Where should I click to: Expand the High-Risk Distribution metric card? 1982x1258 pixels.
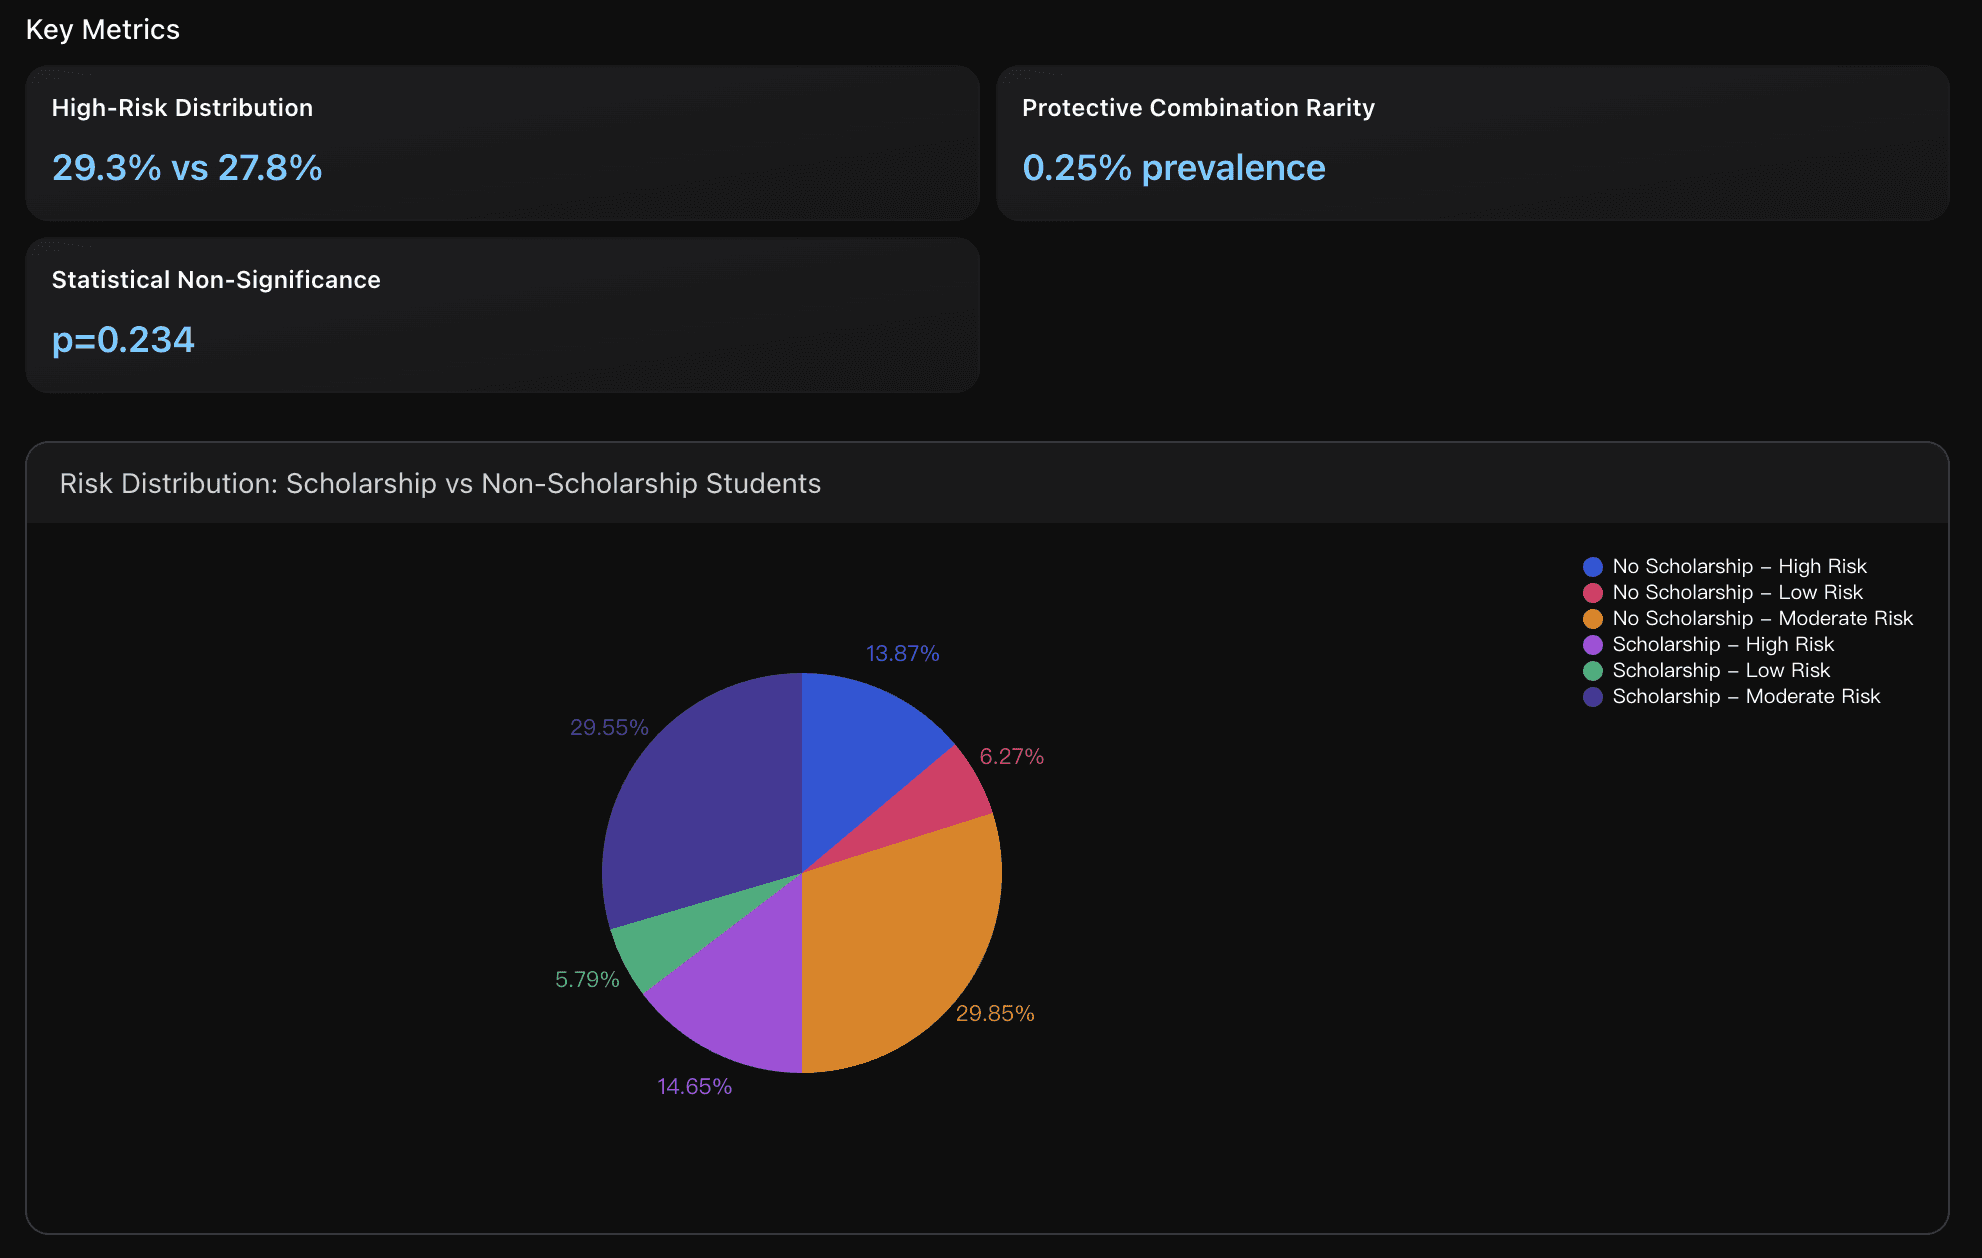(x=500, y=143)
